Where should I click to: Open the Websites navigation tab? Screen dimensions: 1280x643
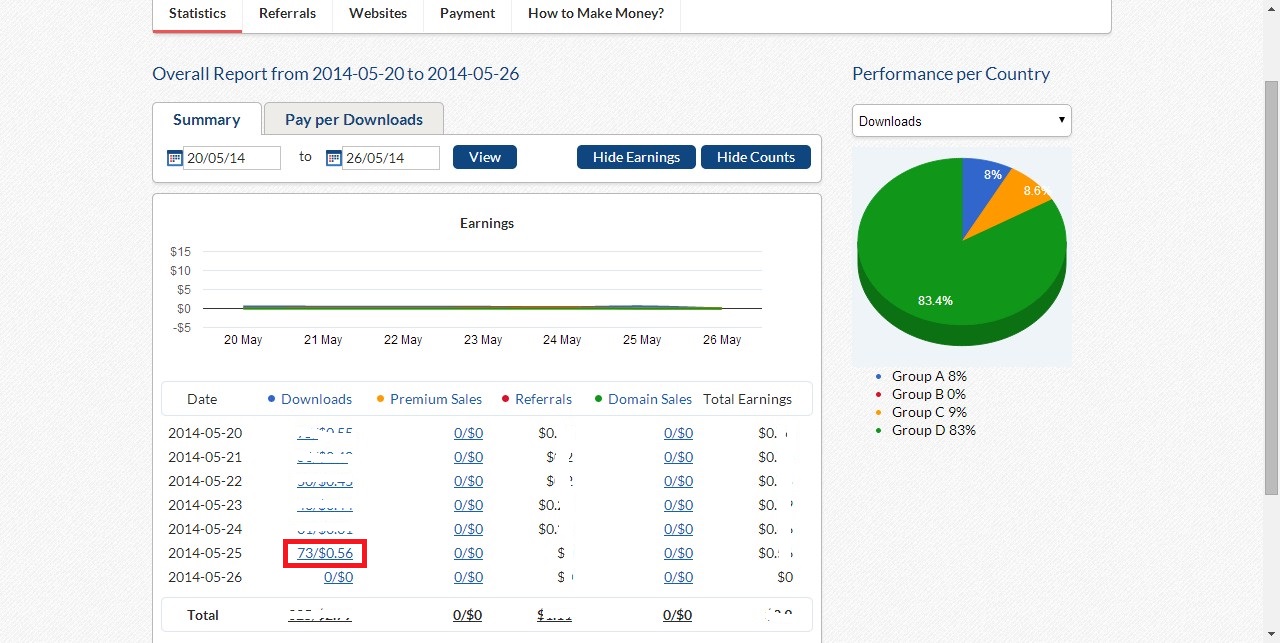point(377,14)
